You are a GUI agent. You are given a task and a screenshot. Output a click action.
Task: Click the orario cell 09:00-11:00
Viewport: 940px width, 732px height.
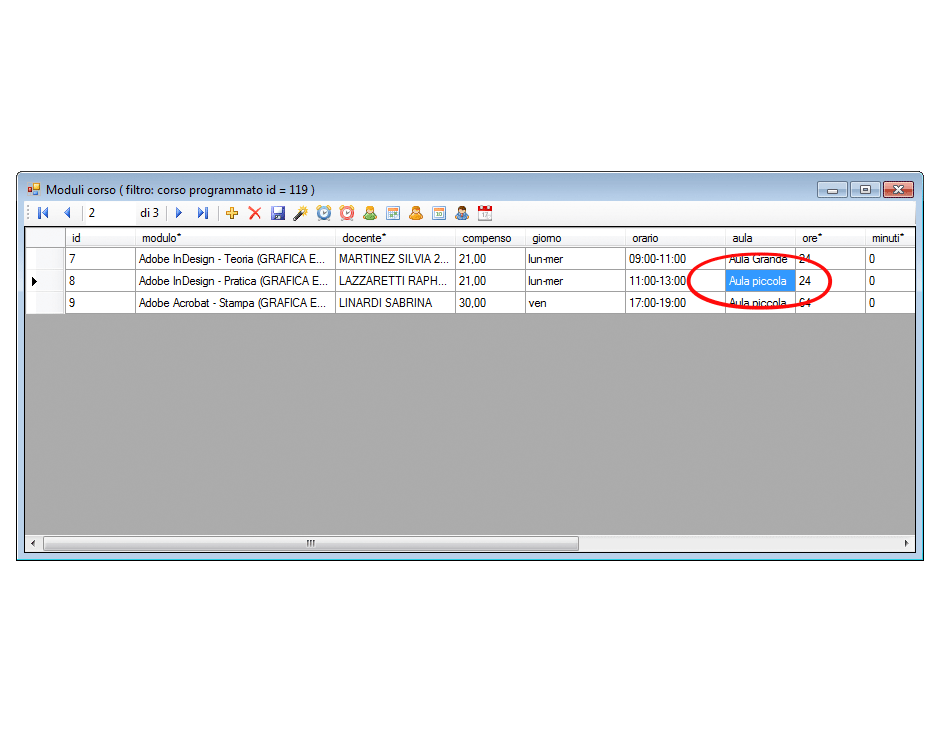click(675, 259)
